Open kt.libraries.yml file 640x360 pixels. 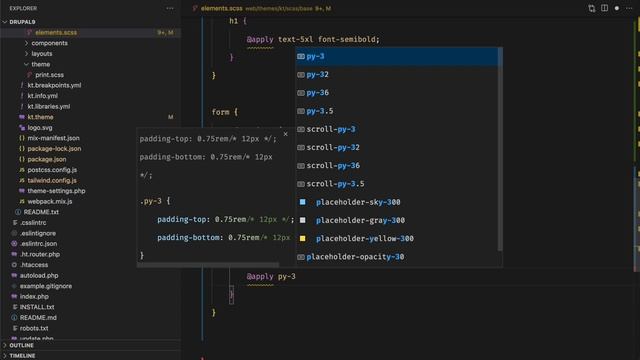49,107
